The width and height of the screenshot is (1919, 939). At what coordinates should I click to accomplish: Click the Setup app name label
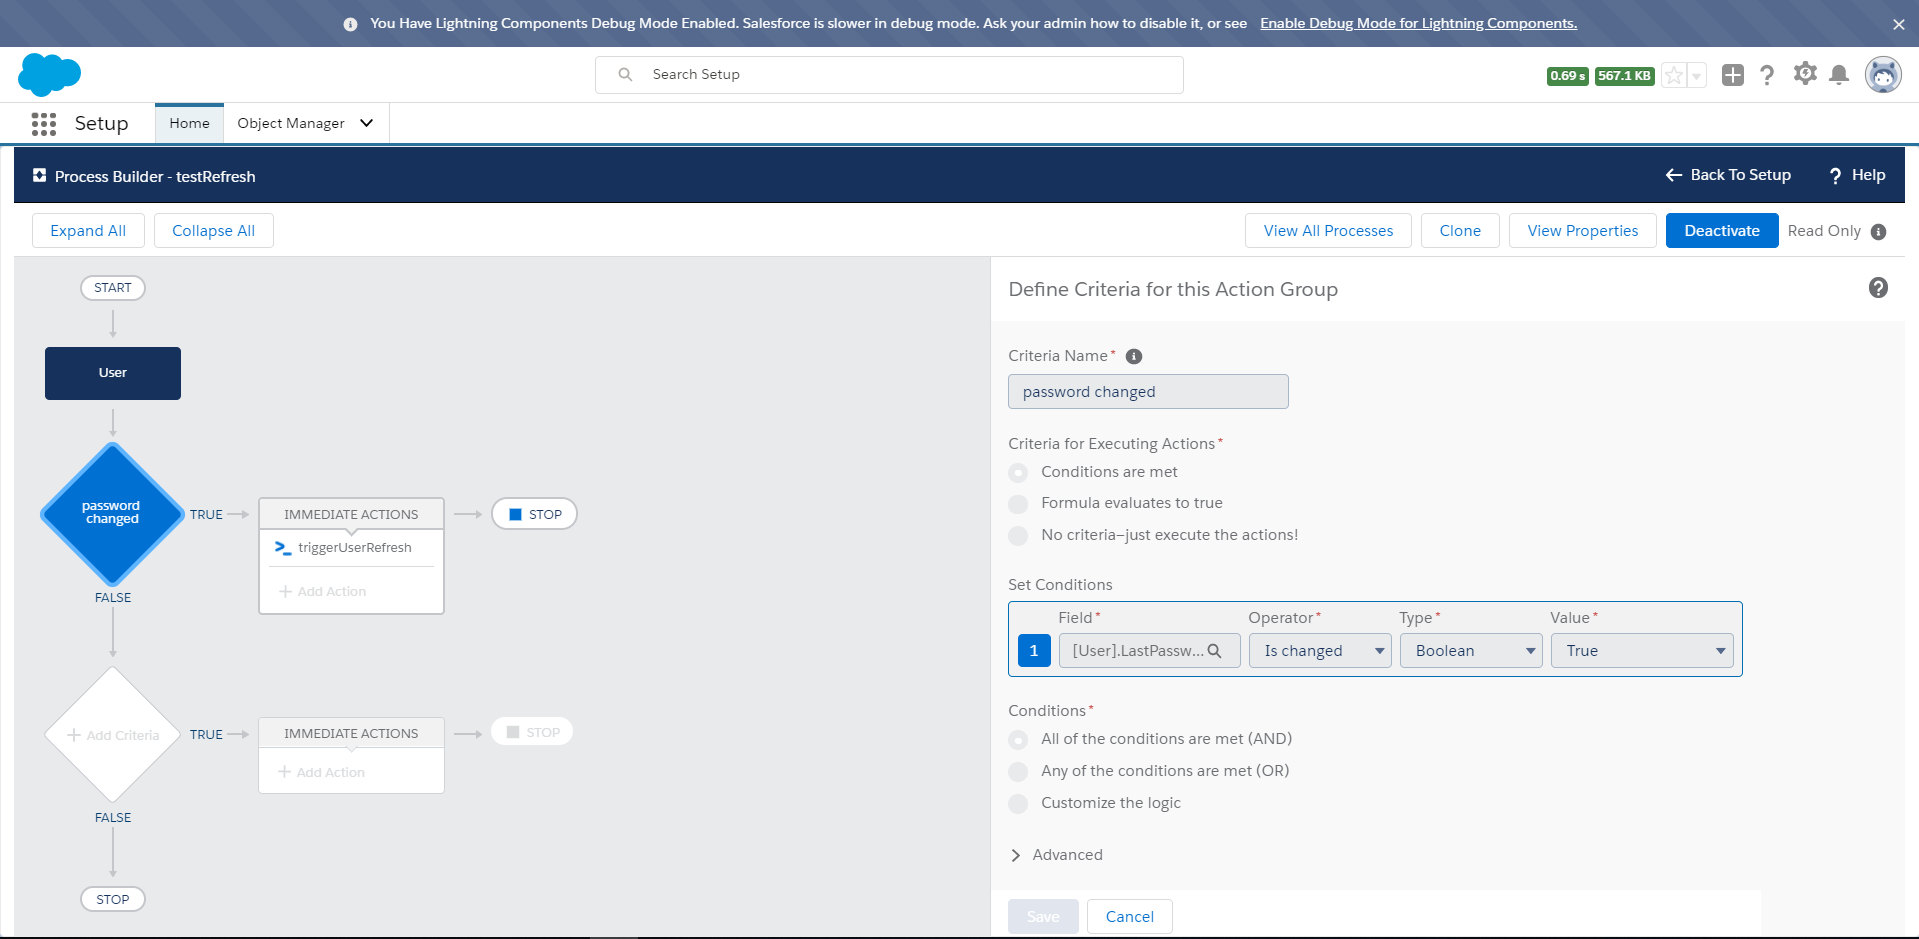pos(101,123)
